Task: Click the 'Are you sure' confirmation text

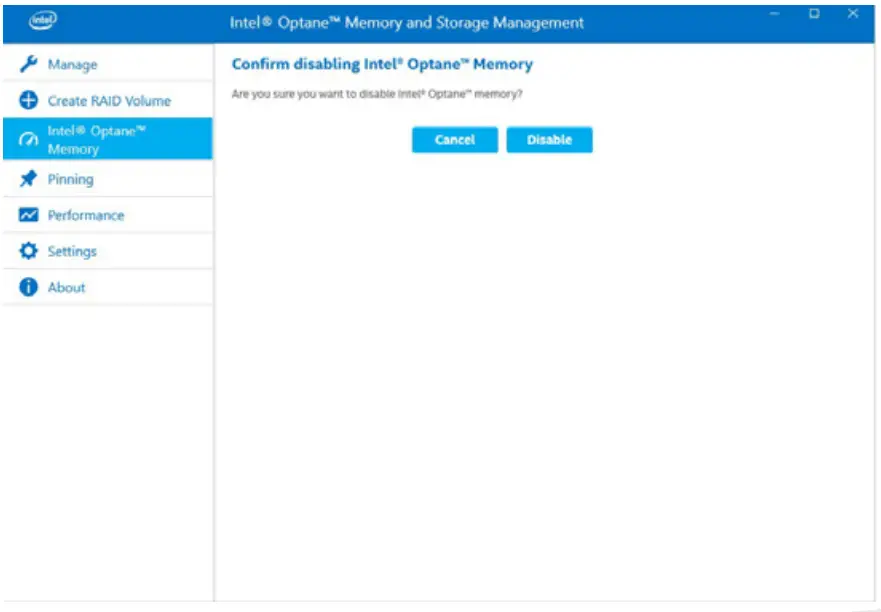Action: click(x=377, y=94)
